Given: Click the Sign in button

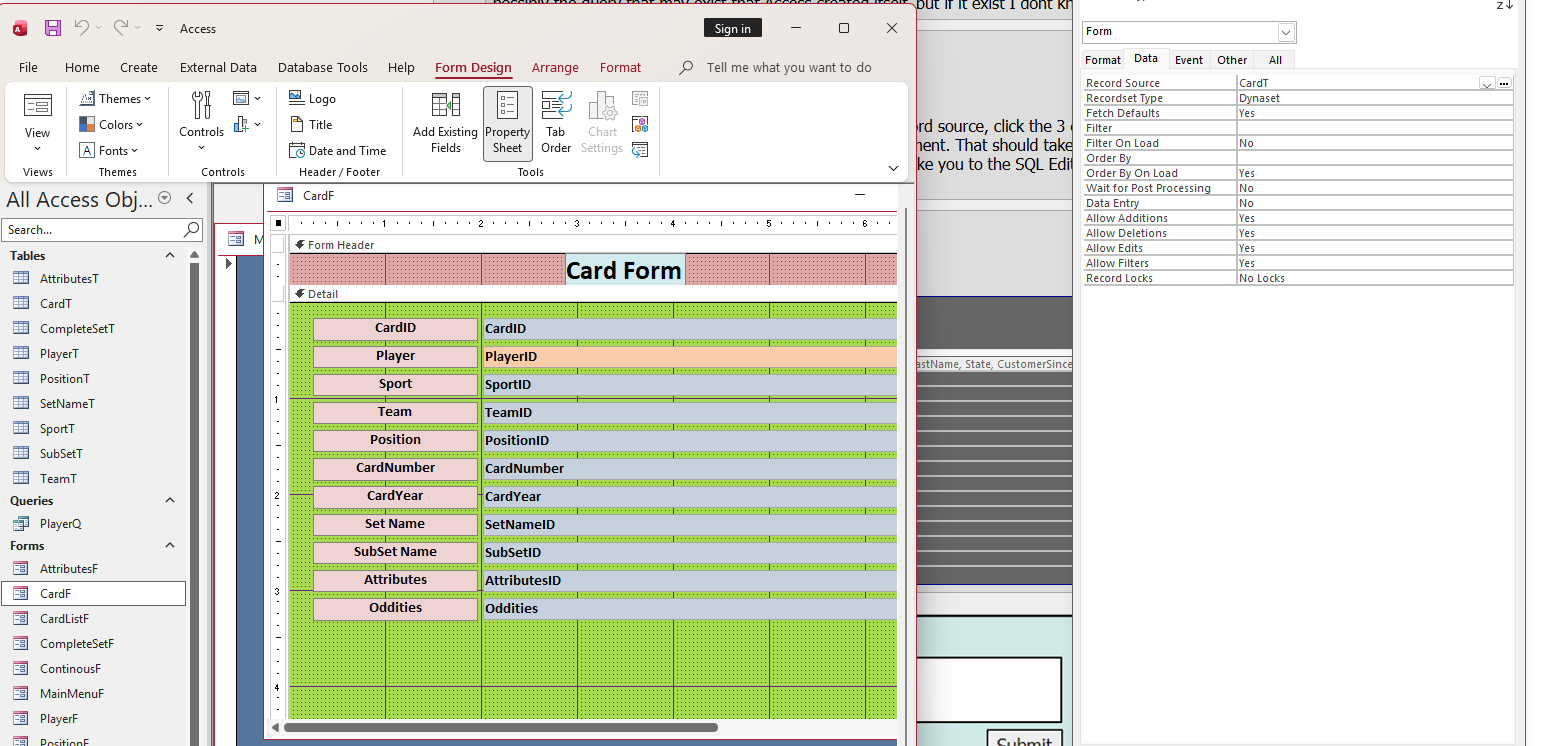Looking at the screenshot, I should pyautogui.click(x=732, y=29).
